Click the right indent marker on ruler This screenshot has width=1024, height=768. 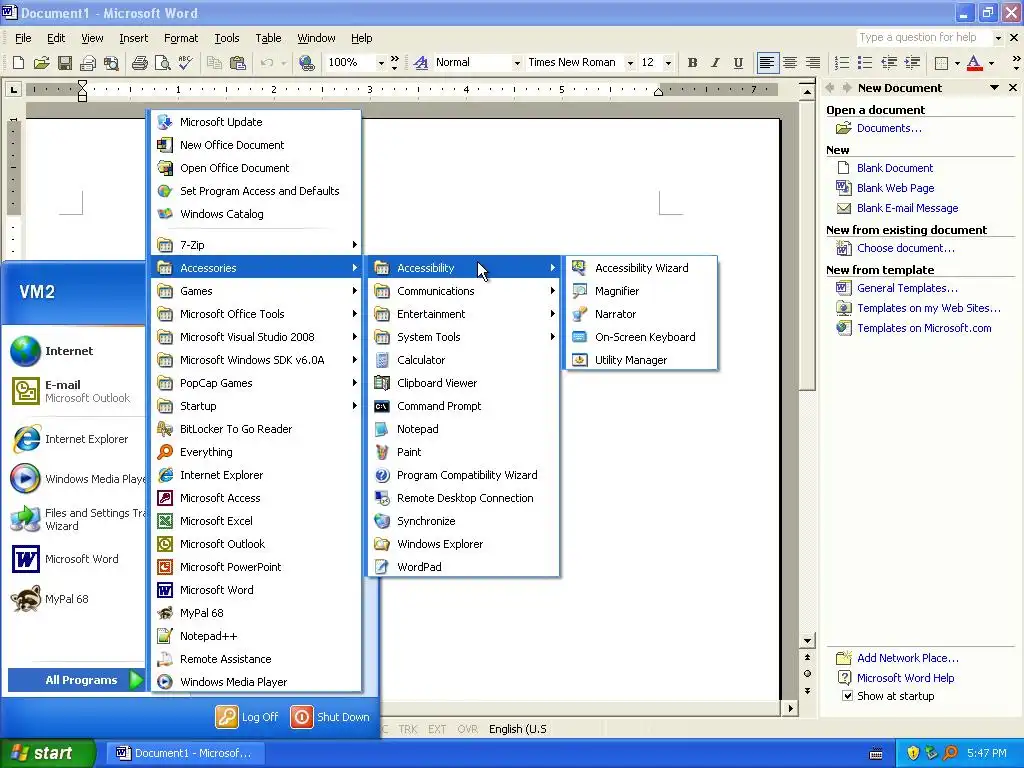pyautogui.click(x=658, y=92)
